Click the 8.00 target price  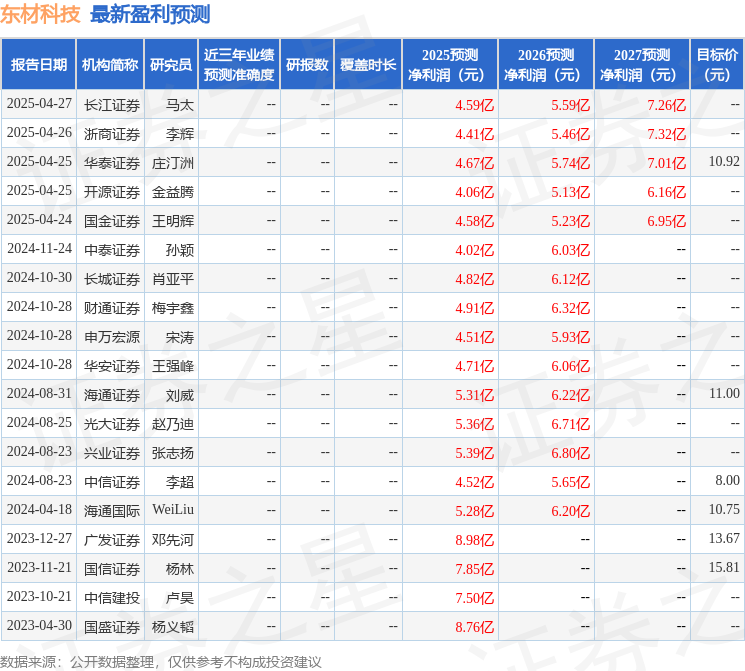point(727,480)
